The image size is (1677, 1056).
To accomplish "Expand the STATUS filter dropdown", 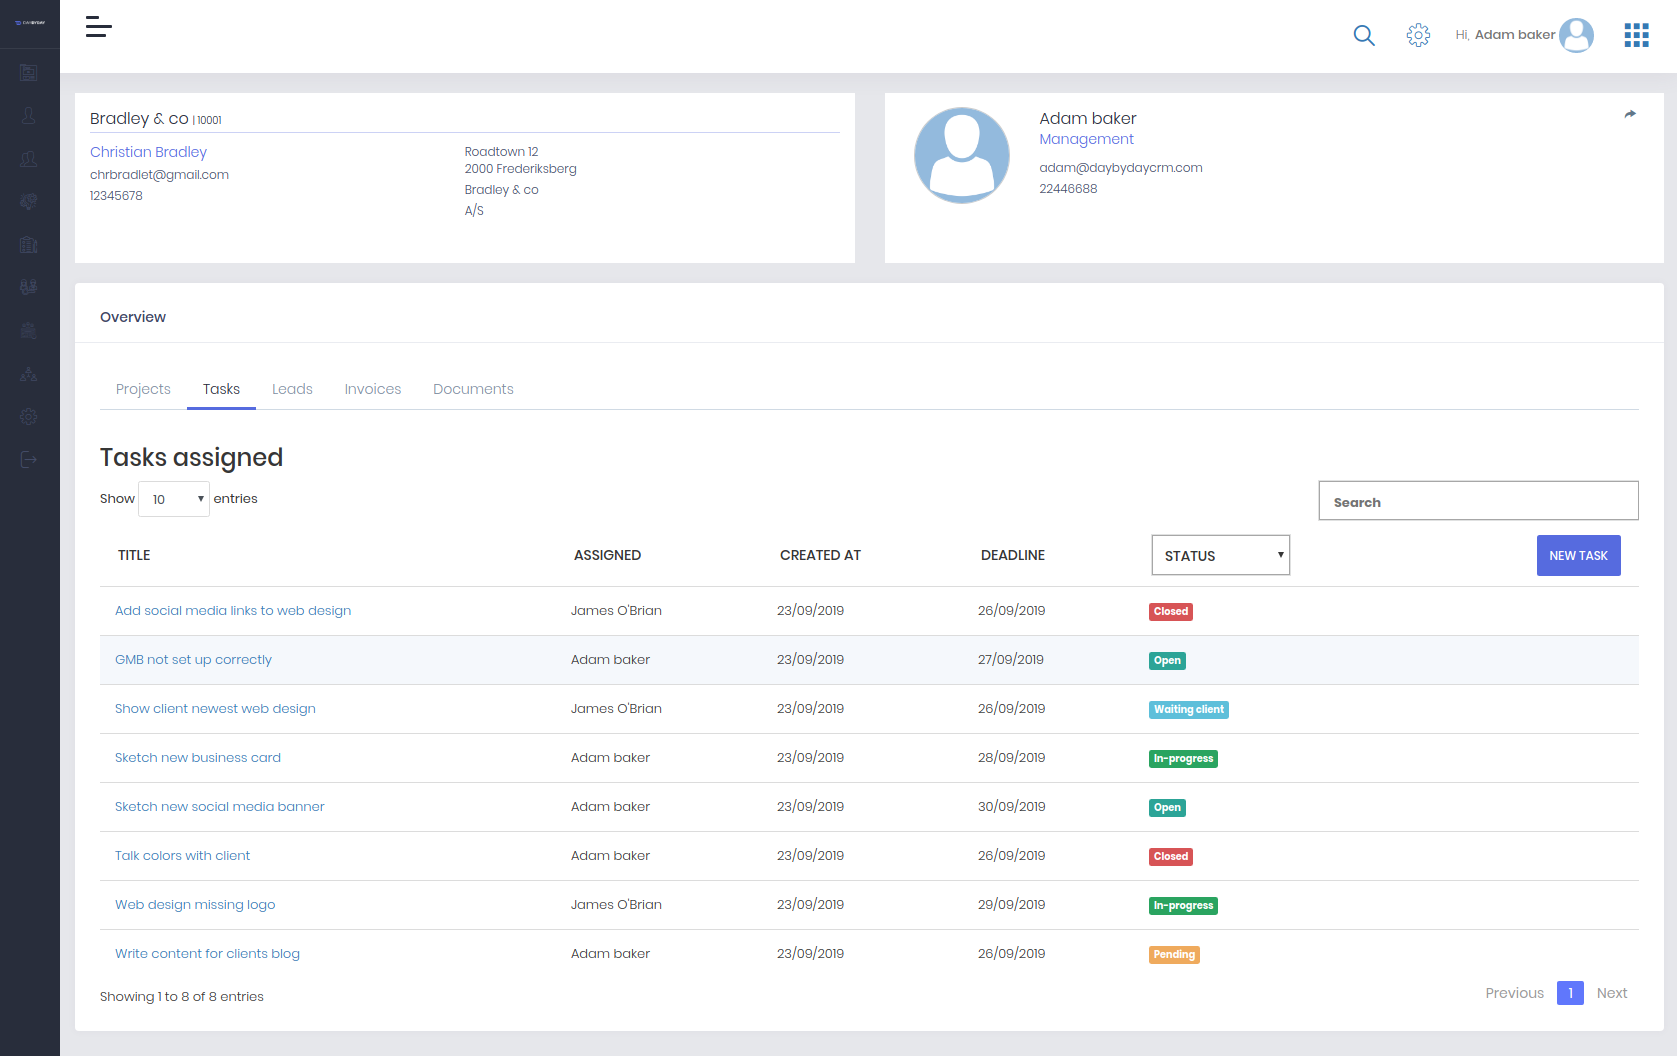I will coord(1219,555).
